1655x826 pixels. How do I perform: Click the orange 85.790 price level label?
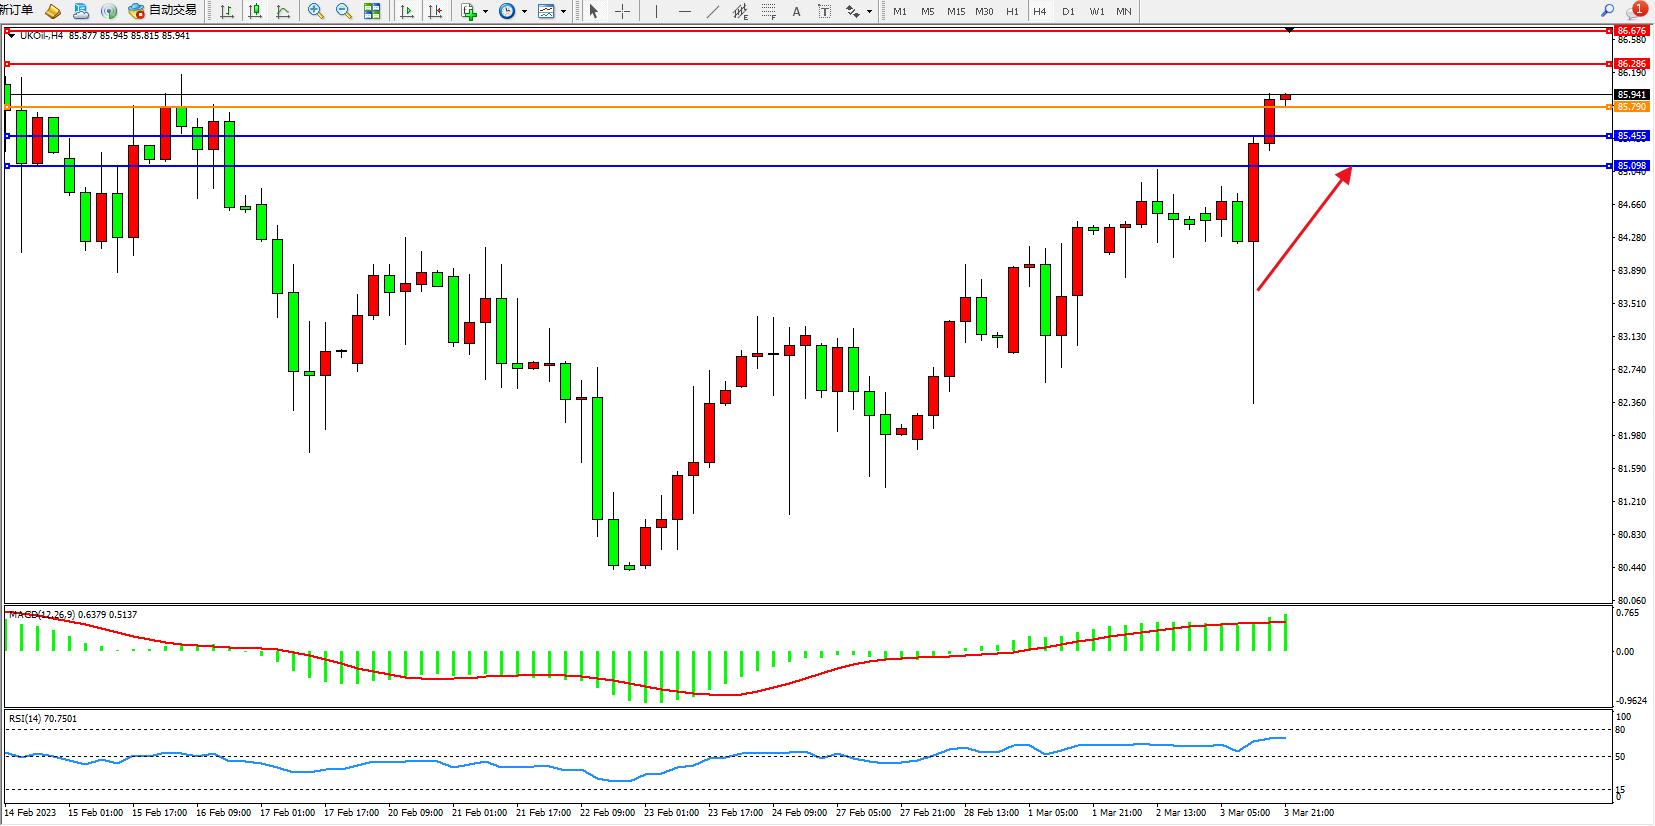[x=1631, y=107]
